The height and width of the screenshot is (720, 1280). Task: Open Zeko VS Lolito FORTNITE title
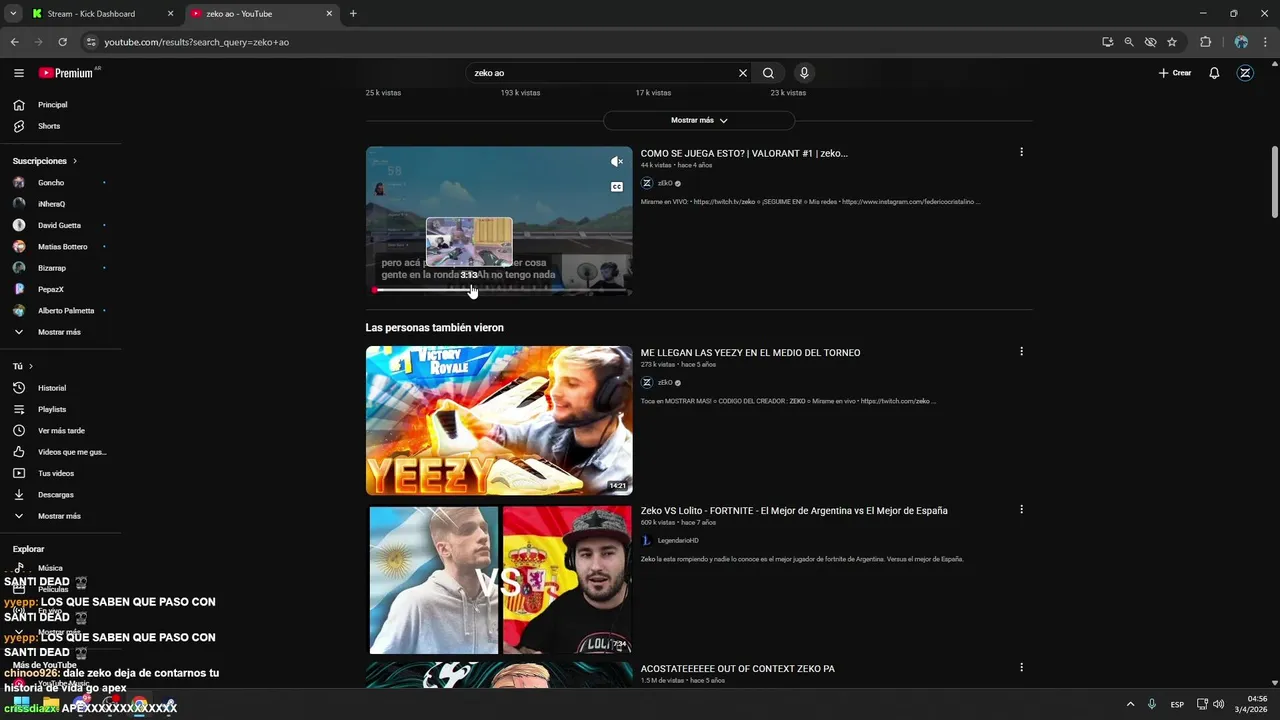(x=794, y=511)
